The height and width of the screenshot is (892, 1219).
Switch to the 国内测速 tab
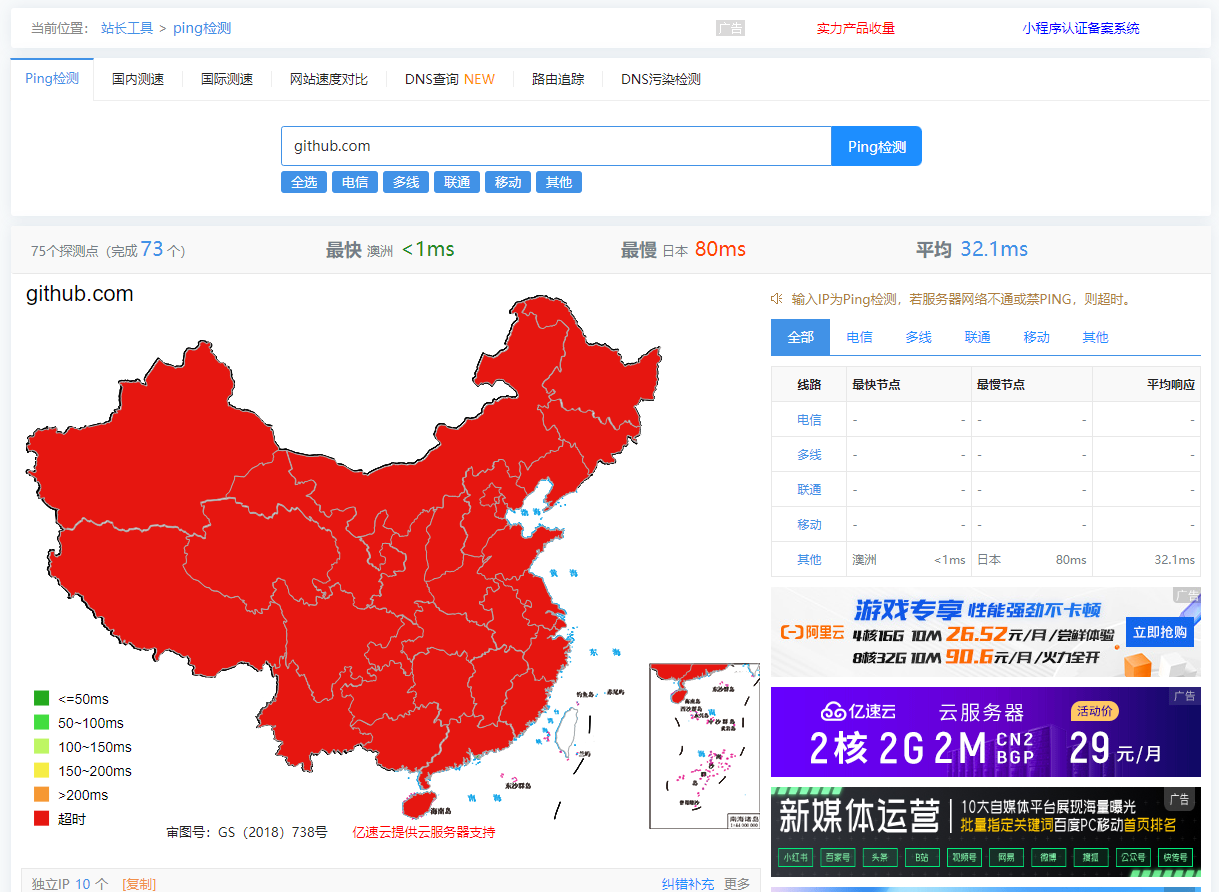click(x=138, y=79)
